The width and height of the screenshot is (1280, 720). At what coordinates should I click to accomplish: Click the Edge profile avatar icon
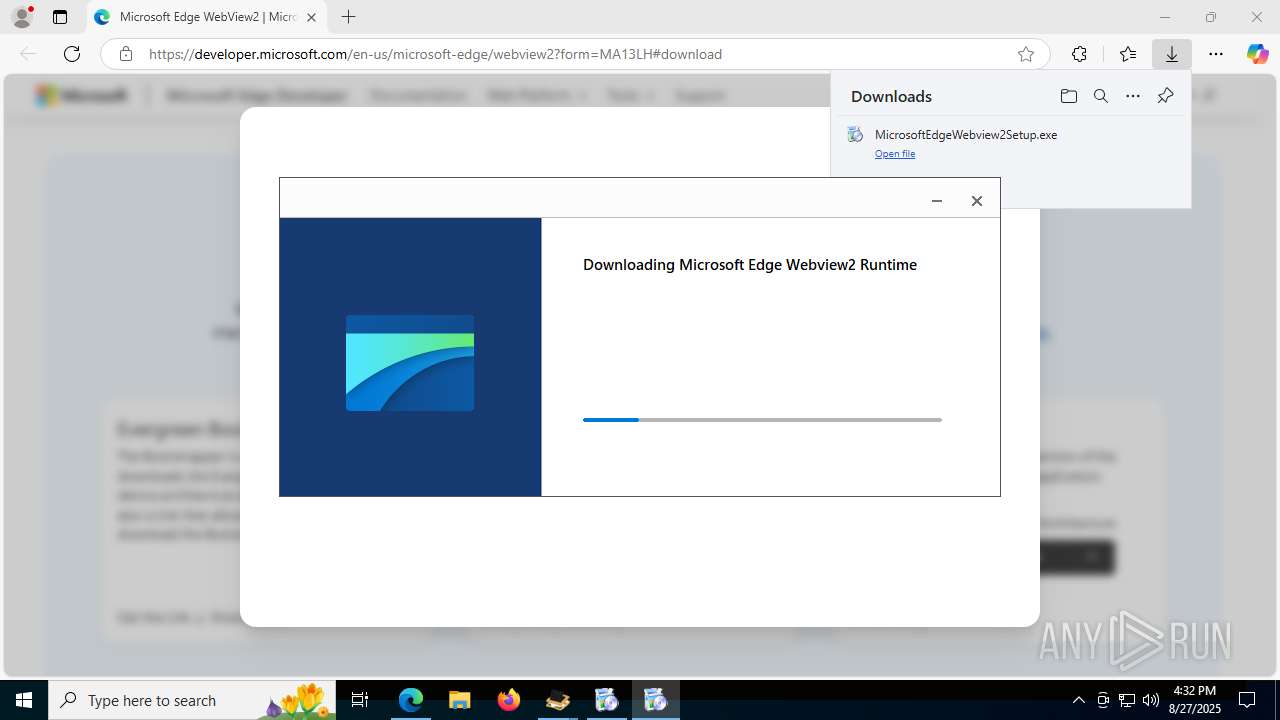[x=21, y=17]
